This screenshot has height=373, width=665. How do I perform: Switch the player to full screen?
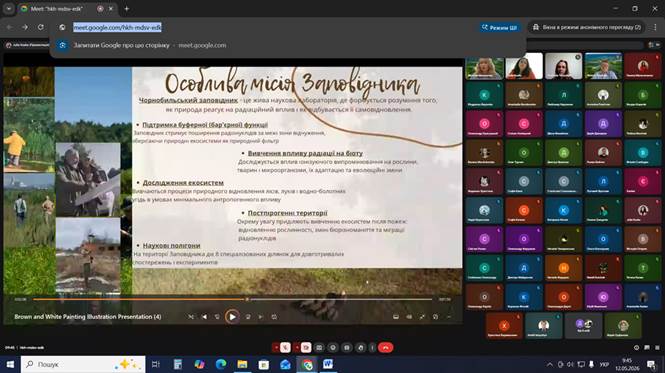[x=422, y=317]
